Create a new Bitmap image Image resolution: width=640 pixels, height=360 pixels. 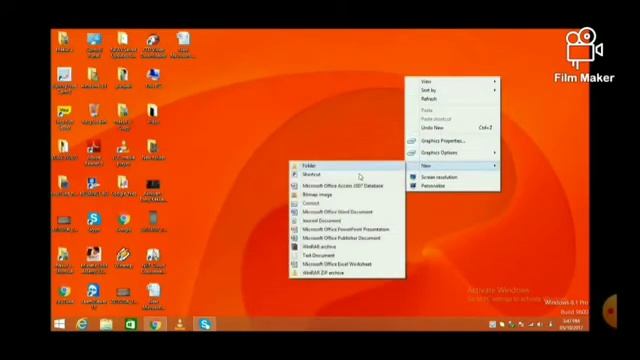(x=347, y=195)
